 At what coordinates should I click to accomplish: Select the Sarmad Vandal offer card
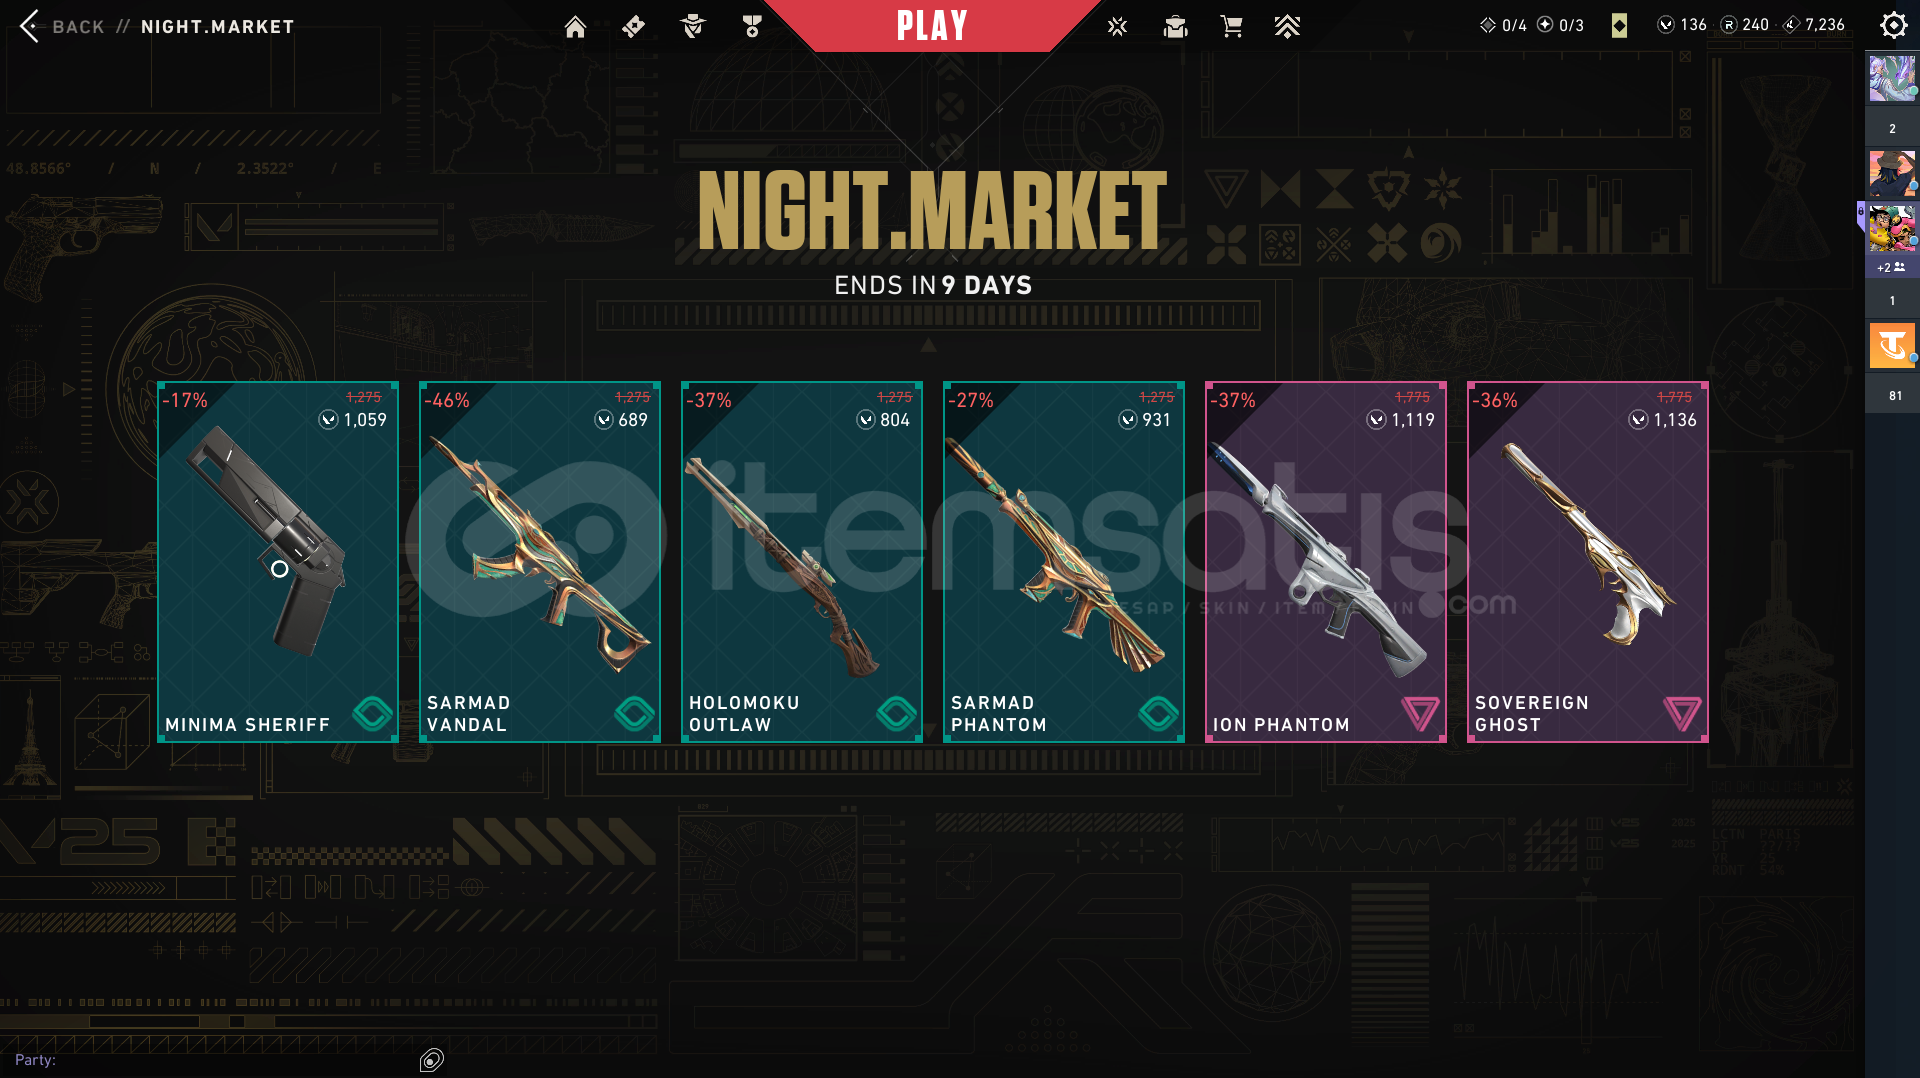[x=540, y=562]
